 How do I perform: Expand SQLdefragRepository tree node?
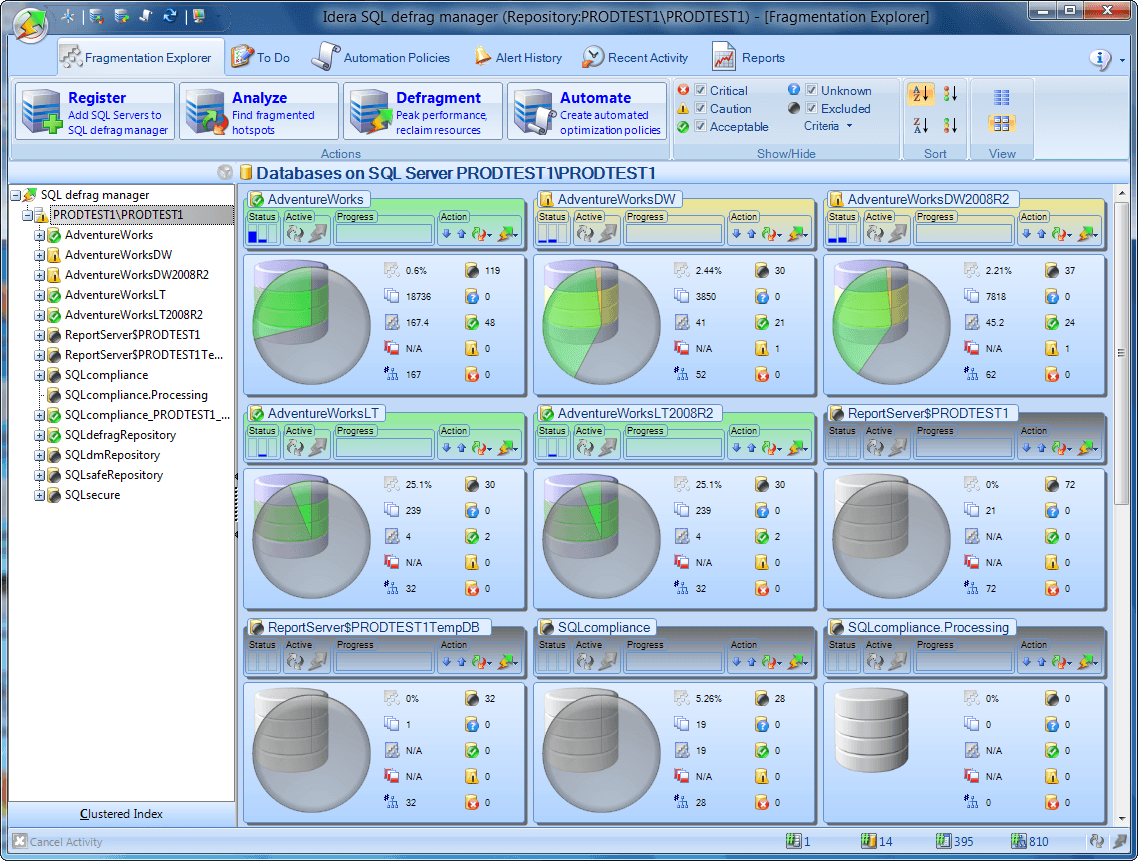[x=40, y=436]
